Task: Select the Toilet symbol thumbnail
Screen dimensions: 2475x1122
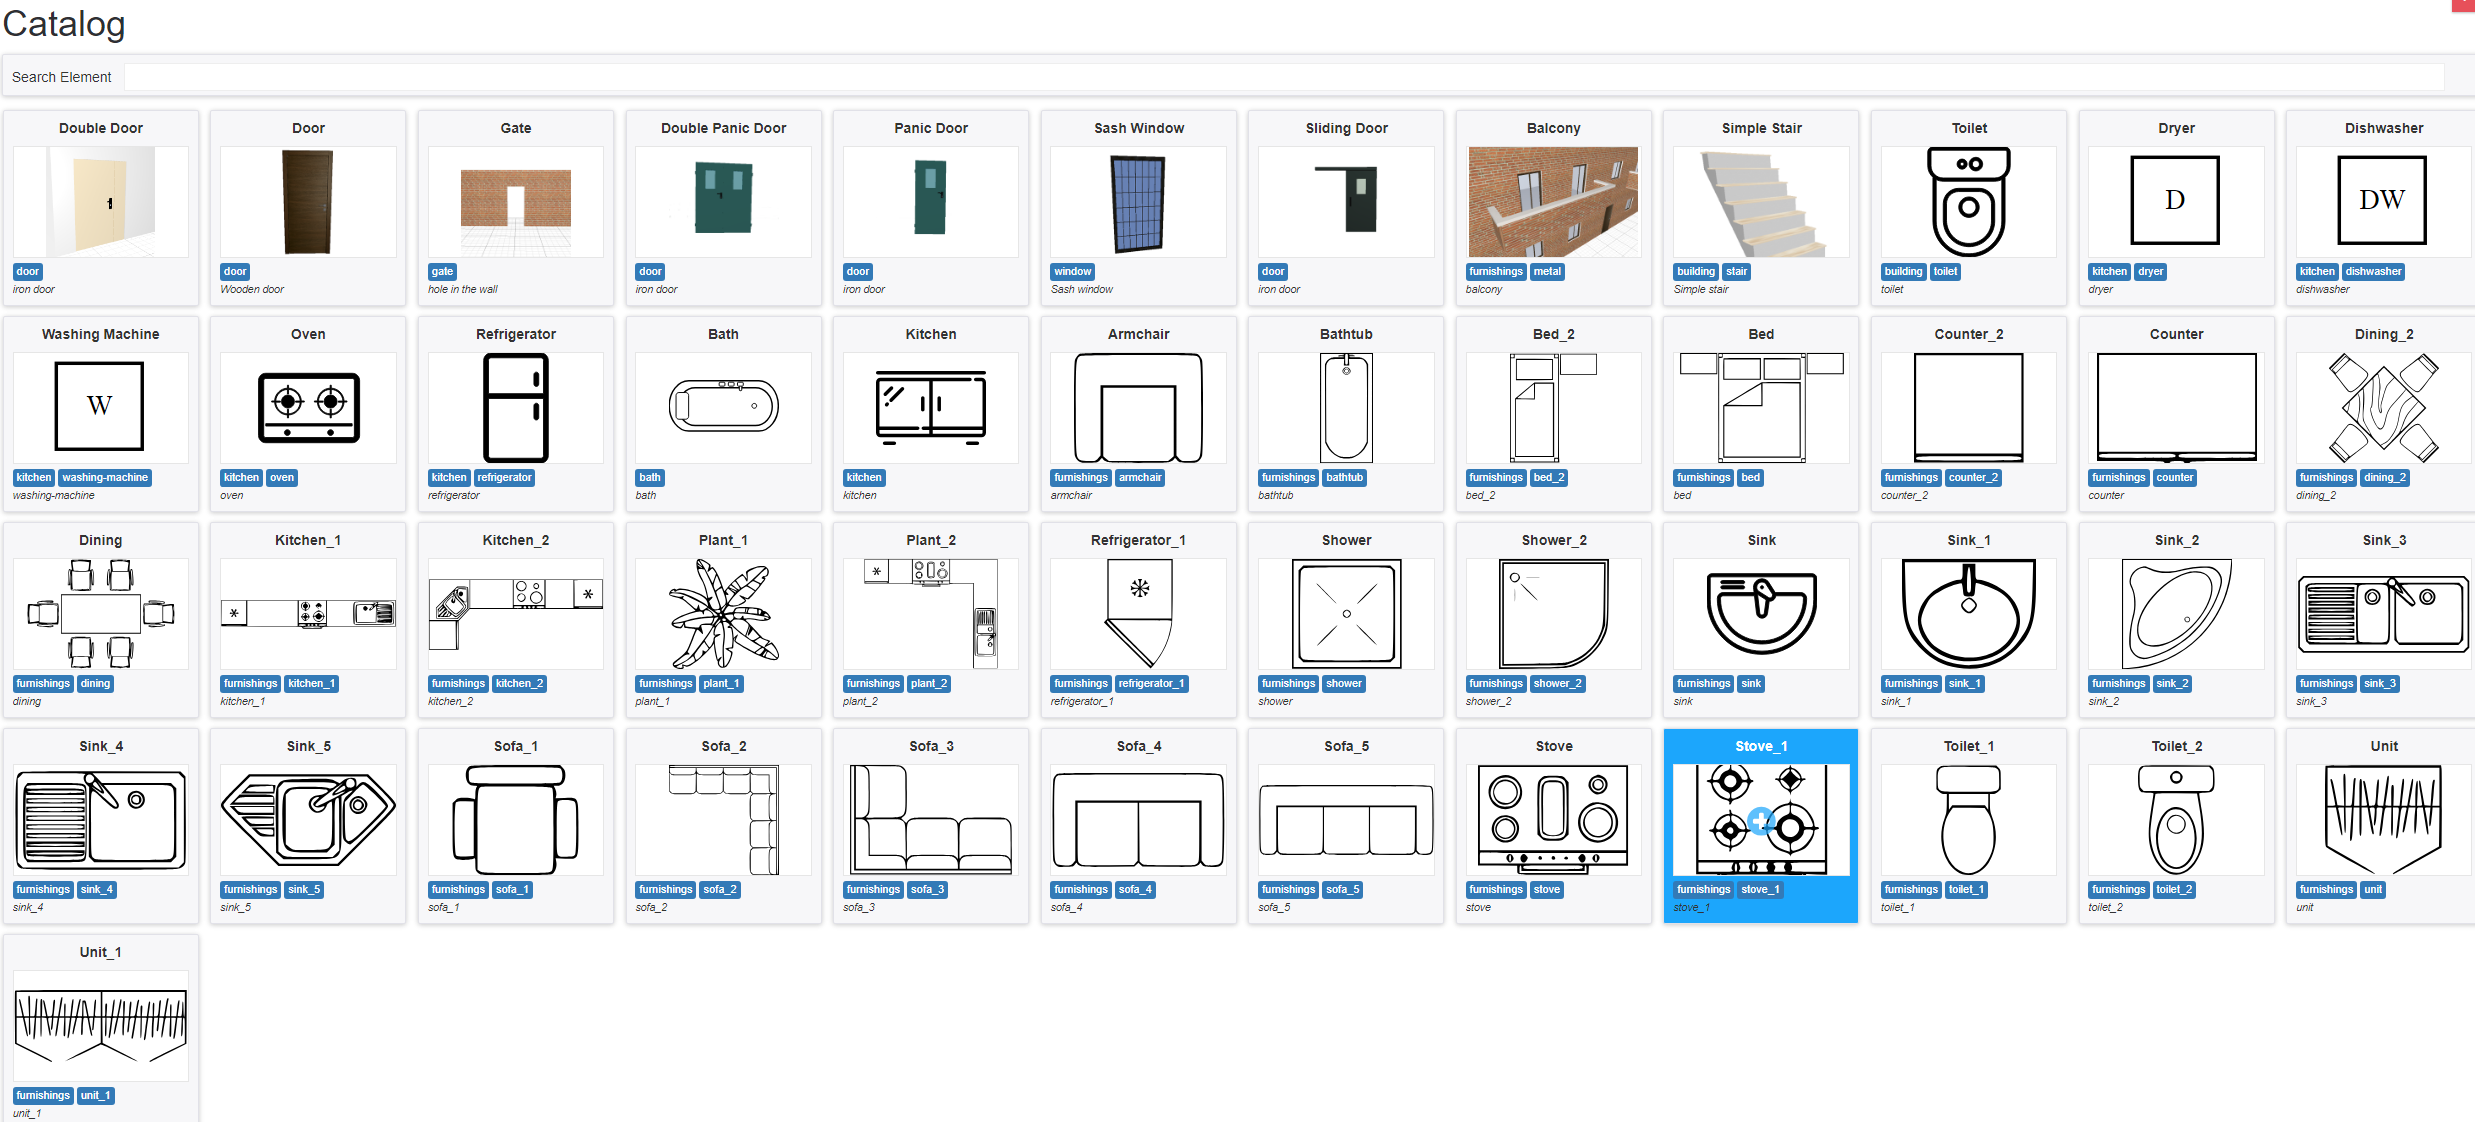Action: tap(1968, 201)
